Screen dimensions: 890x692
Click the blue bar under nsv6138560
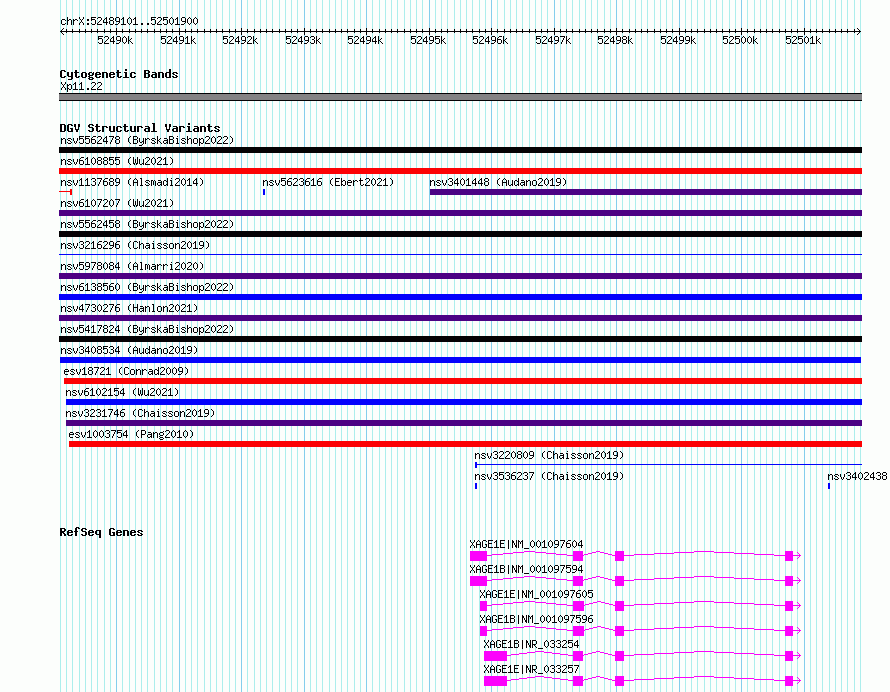pos(460,297)
